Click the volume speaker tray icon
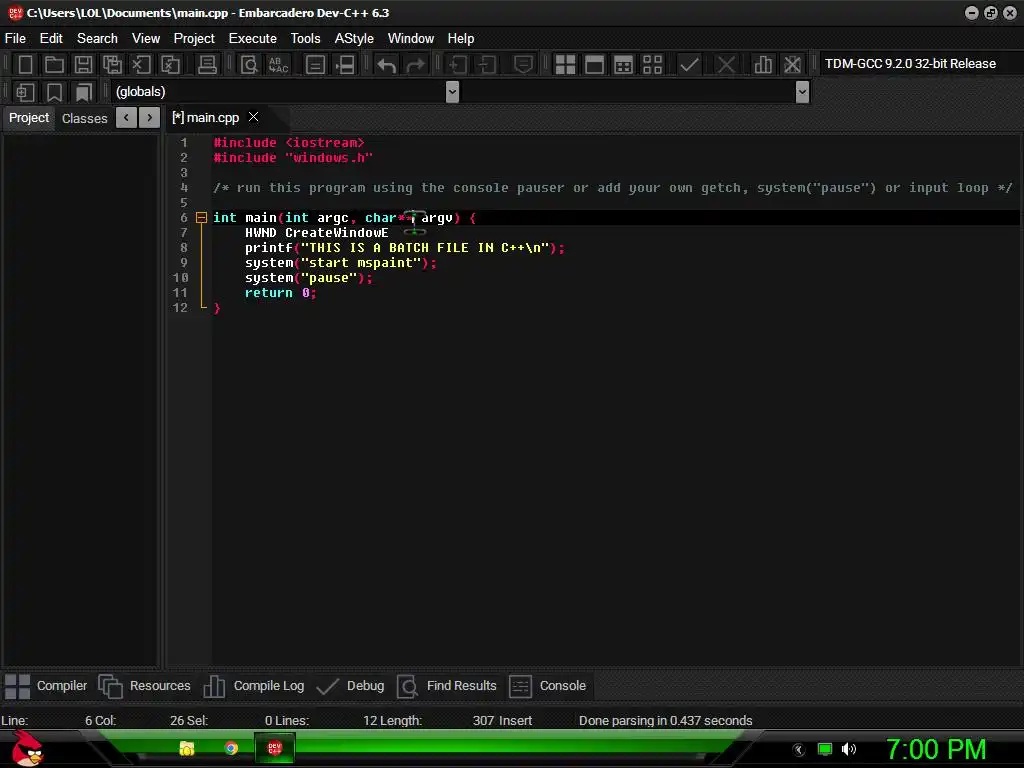Screen dimensions: 1024x768 pos(849,749)
